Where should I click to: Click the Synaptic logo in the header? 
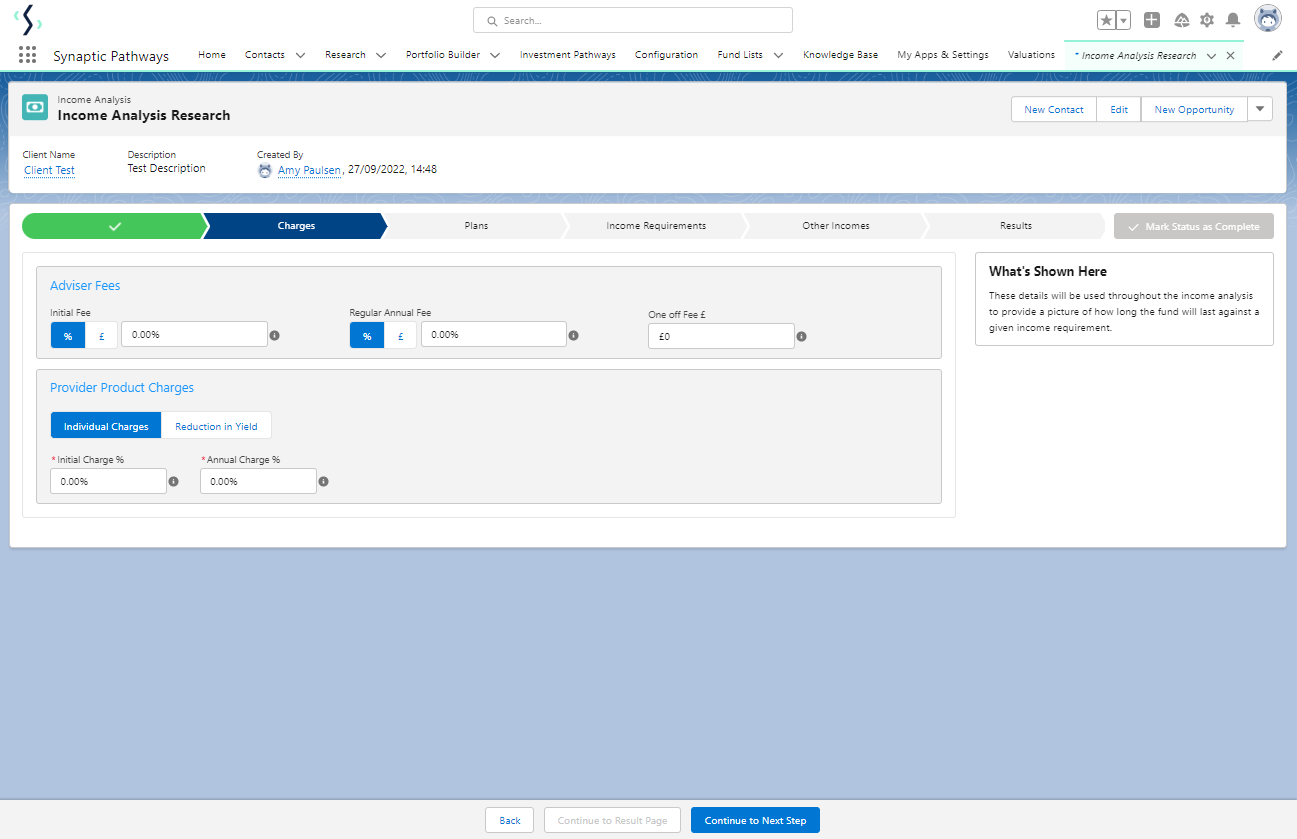click(28, 19)
